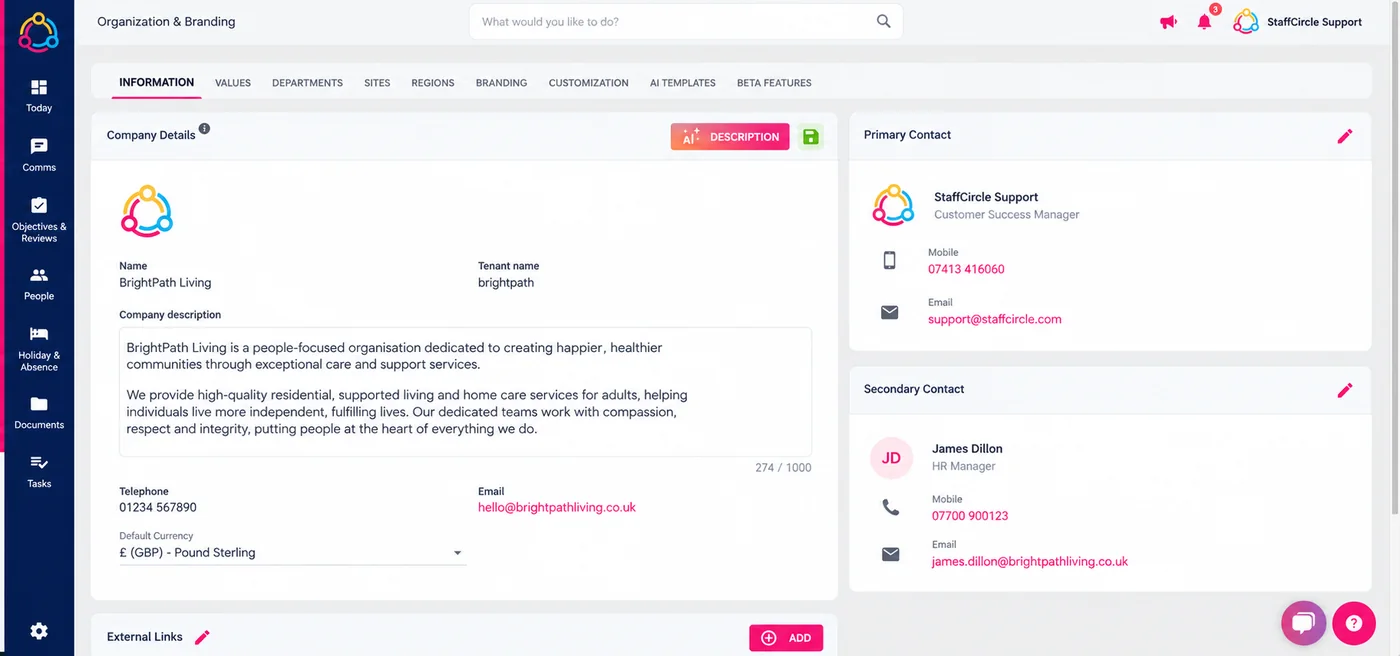Click the tenant name brightpath
1400x656 pixels.
pos(506,283)
